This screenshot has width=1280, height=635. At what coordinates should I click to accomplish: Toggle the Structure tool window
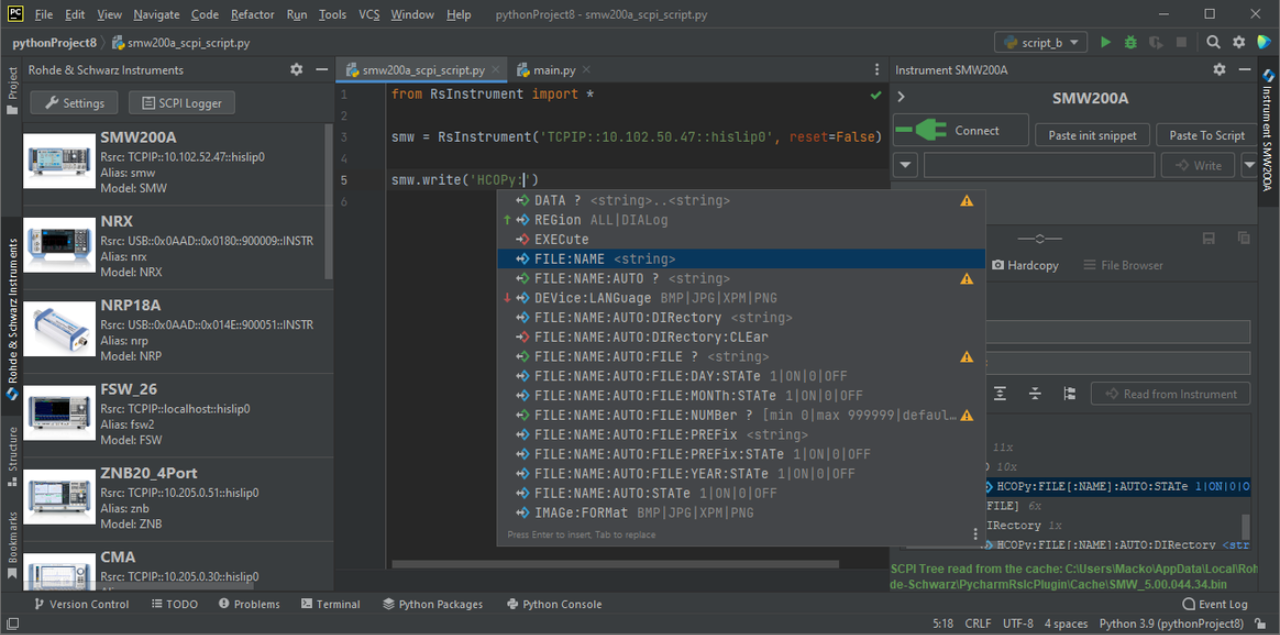12,456
